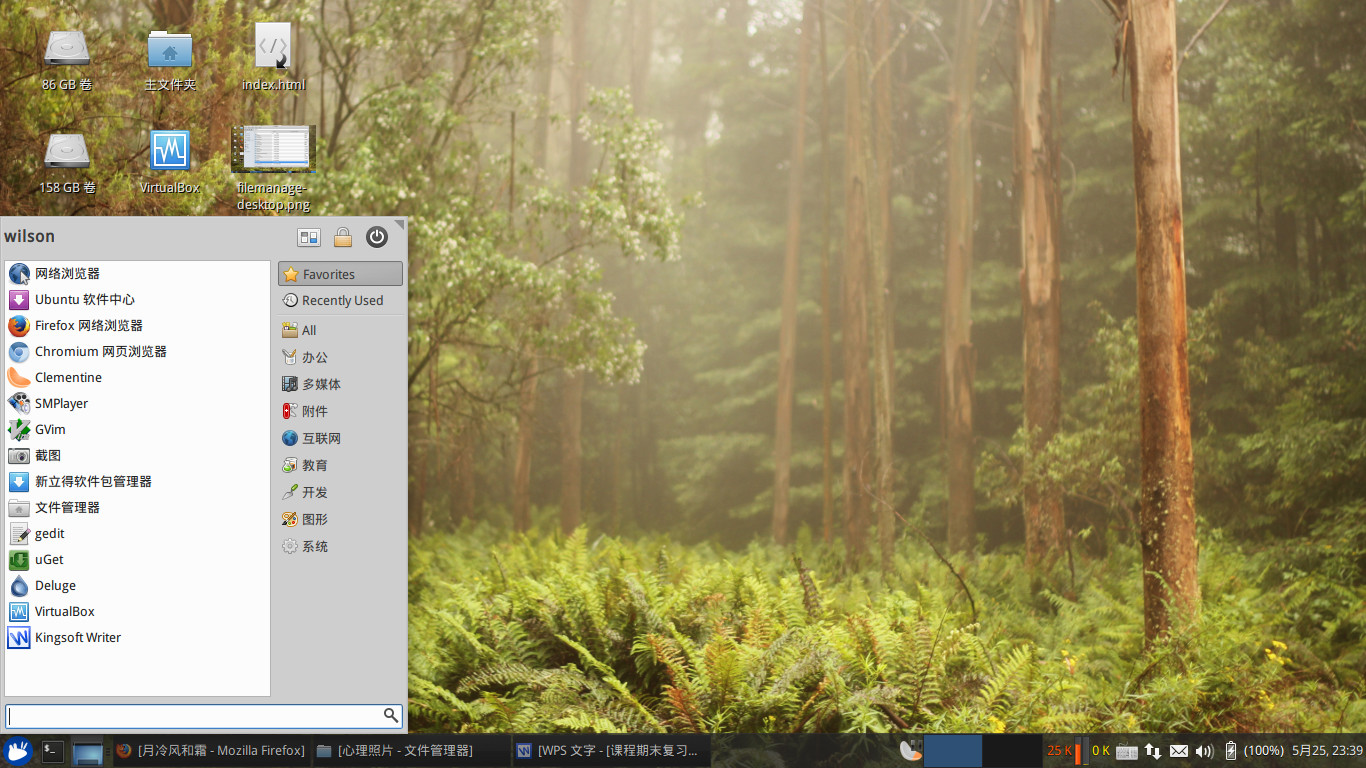
Task: Open the network connection arrows icon
Action: (x=1153, y=751)
